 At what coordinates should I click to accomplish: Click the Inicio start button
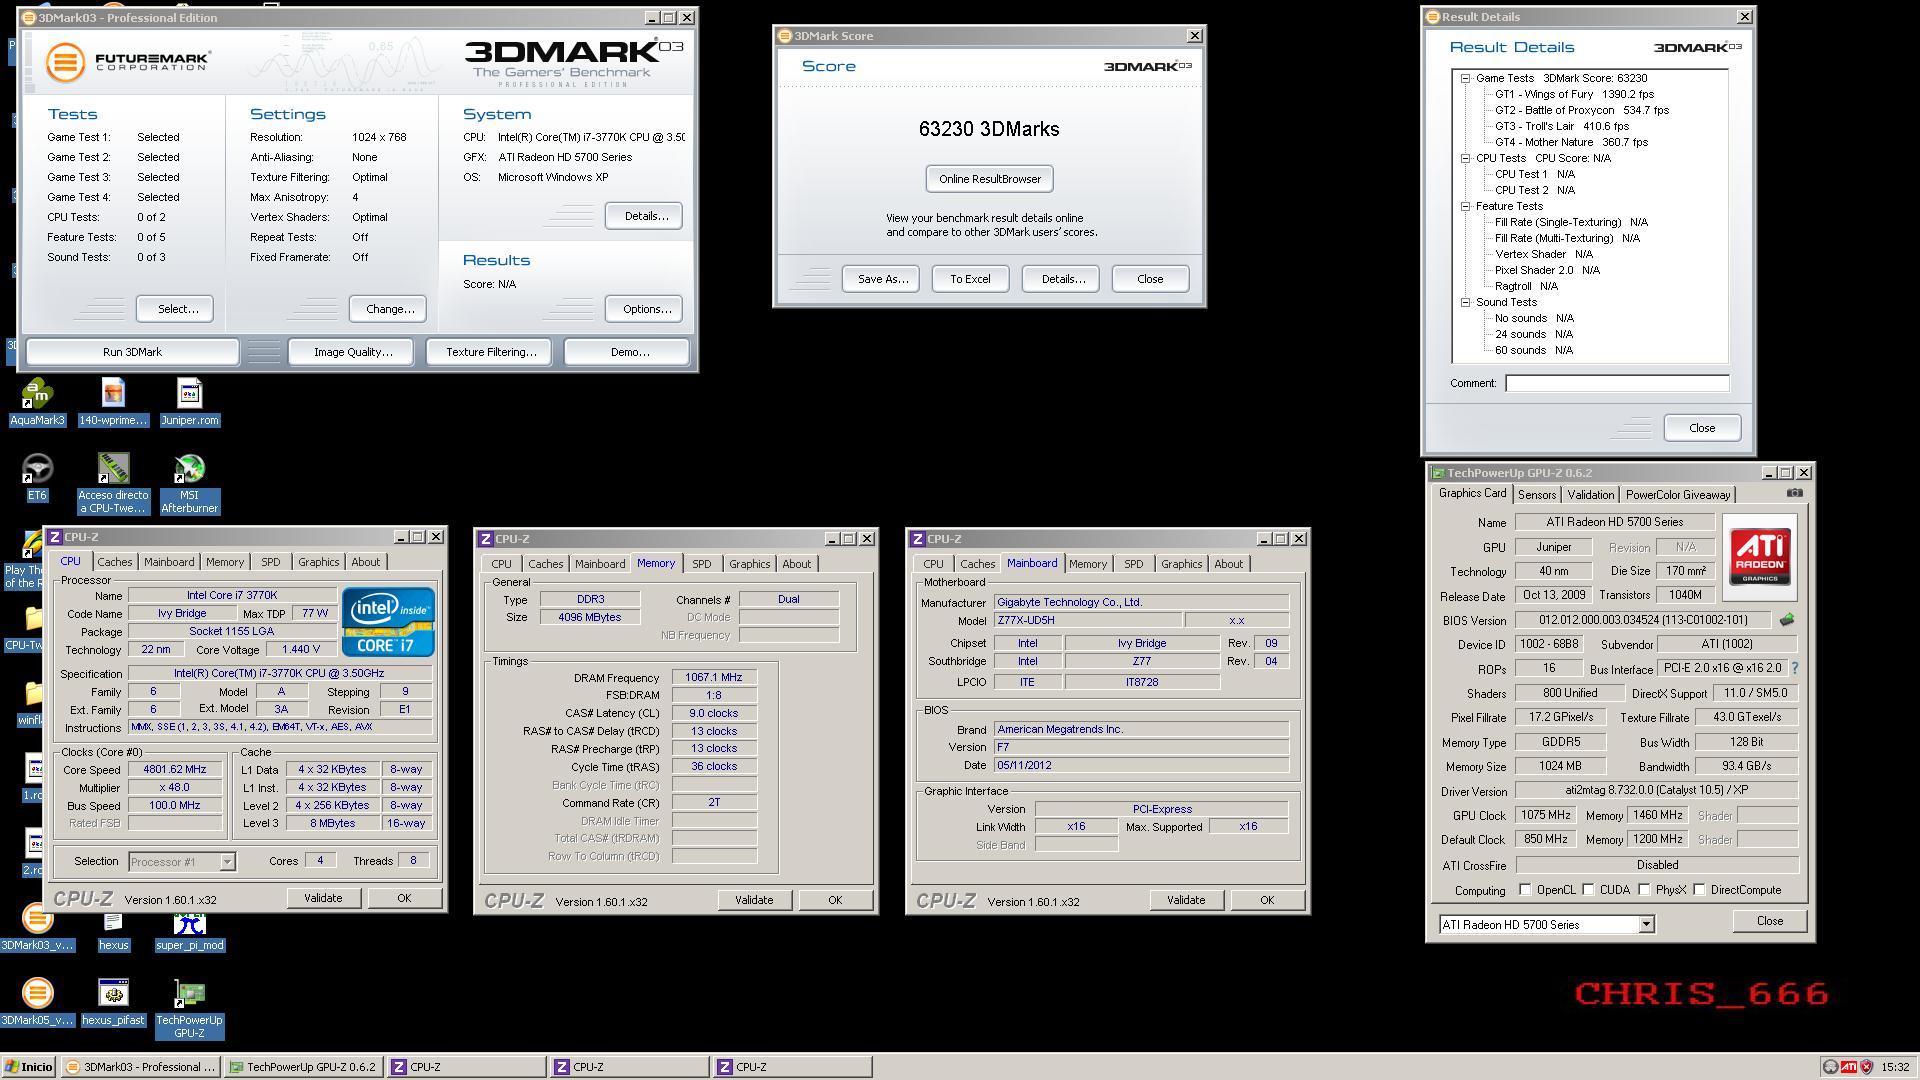28,1067
